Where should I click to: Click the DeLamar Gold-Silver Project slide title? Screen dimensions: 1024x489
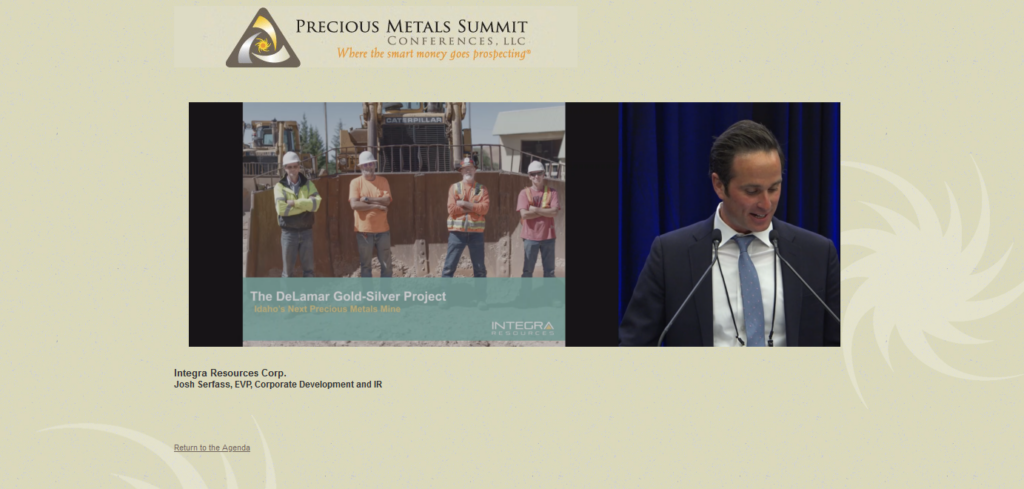tap(348, 296)
